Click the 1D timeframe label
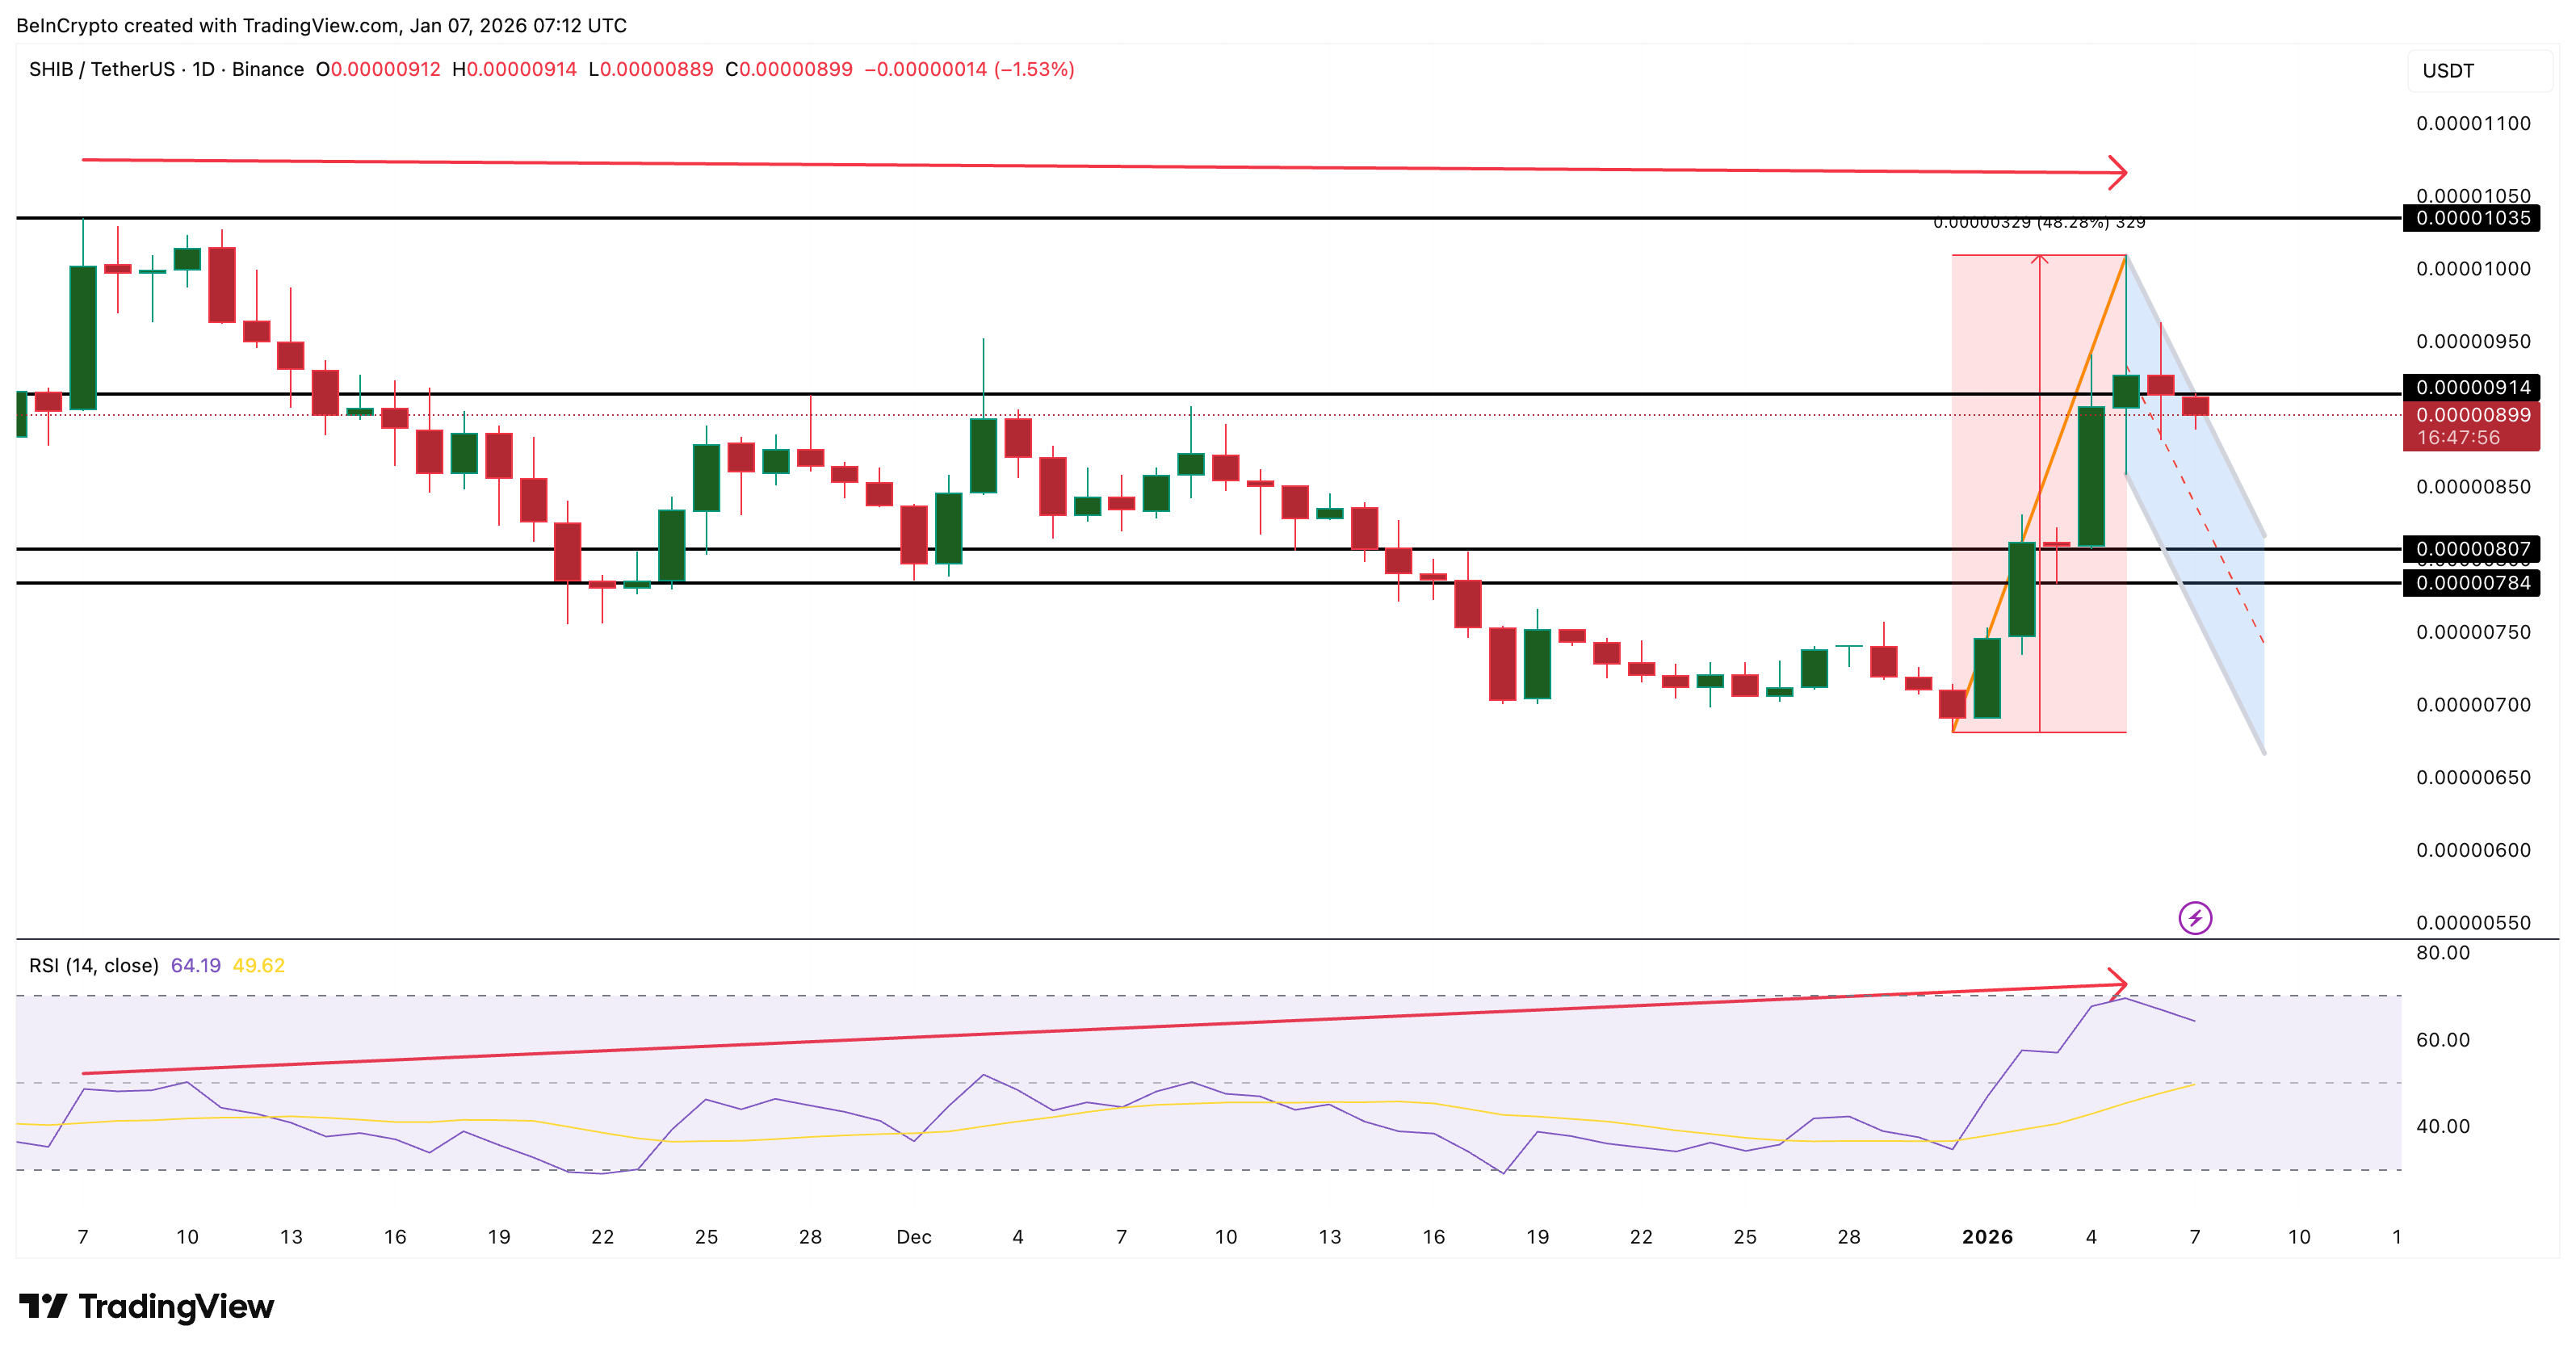Screen dimensions: 2576x1355 tap(205, 69)
